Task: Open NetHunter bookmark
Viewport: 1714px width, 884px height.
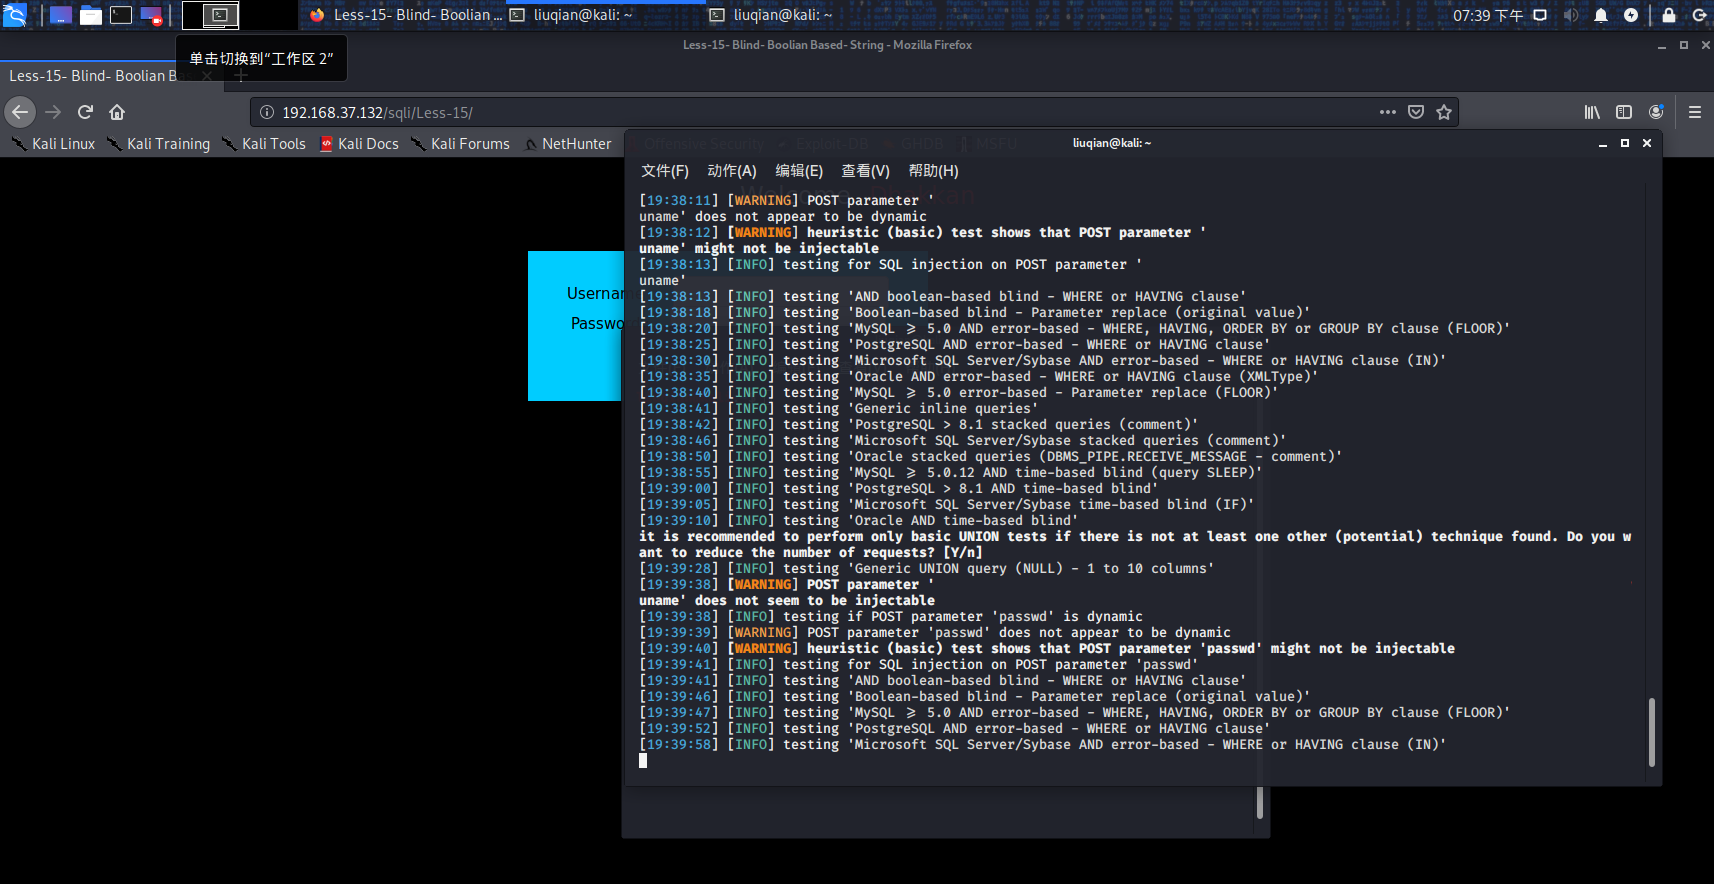Action: [x=567, y=144]
